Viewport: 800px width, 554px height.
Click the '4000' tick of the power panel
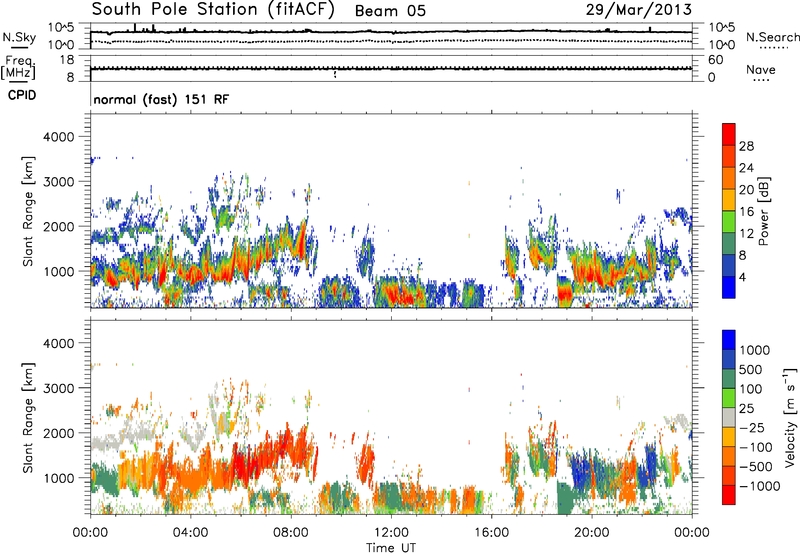point(58,137)
